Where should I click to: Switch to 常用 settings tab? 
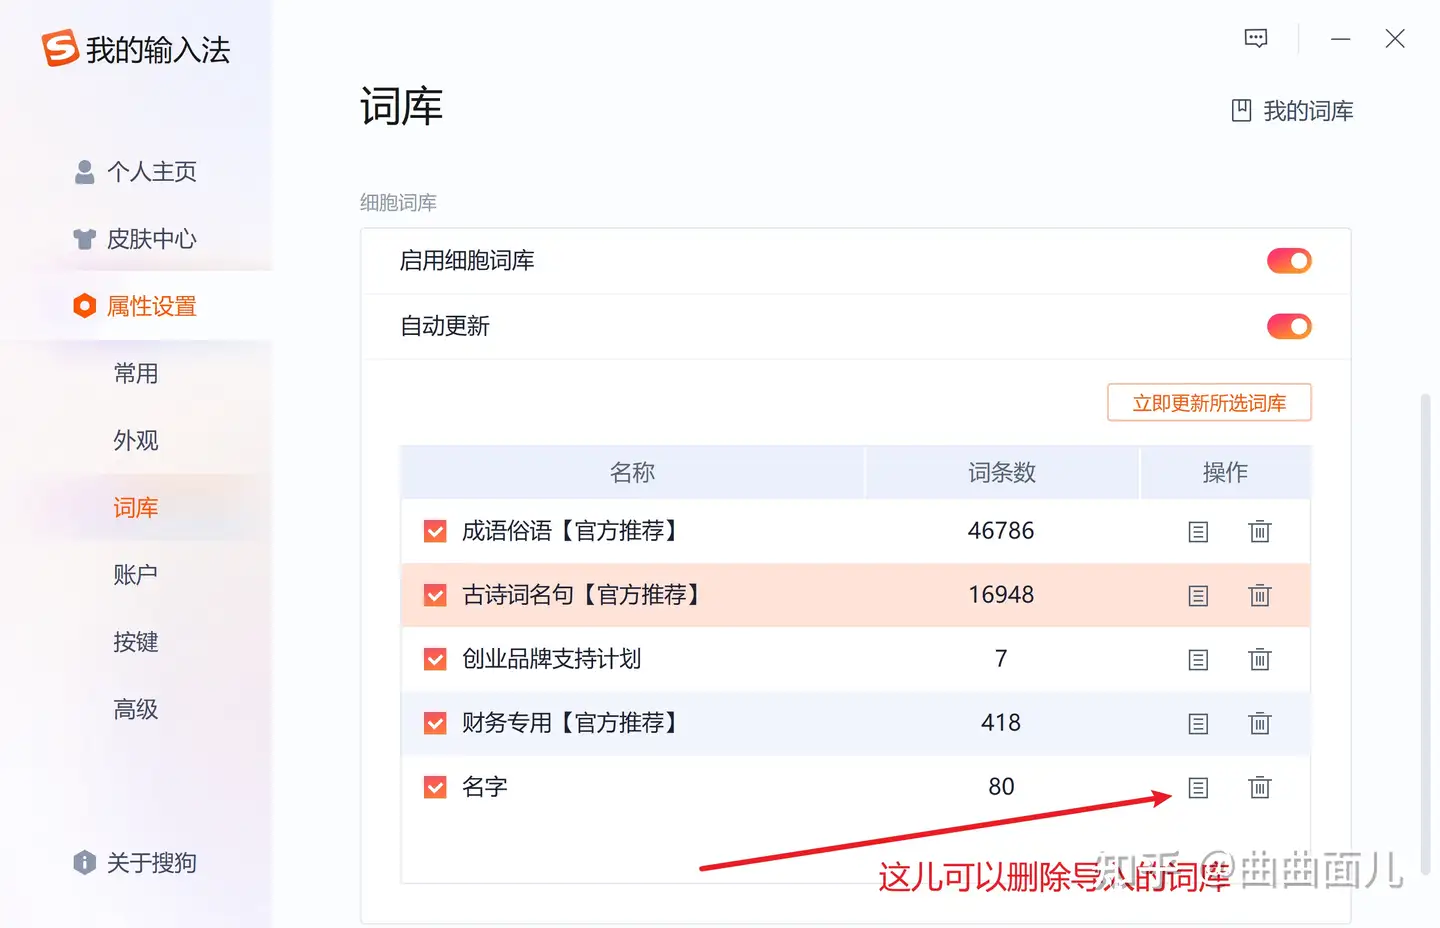(x=136, y=373)
